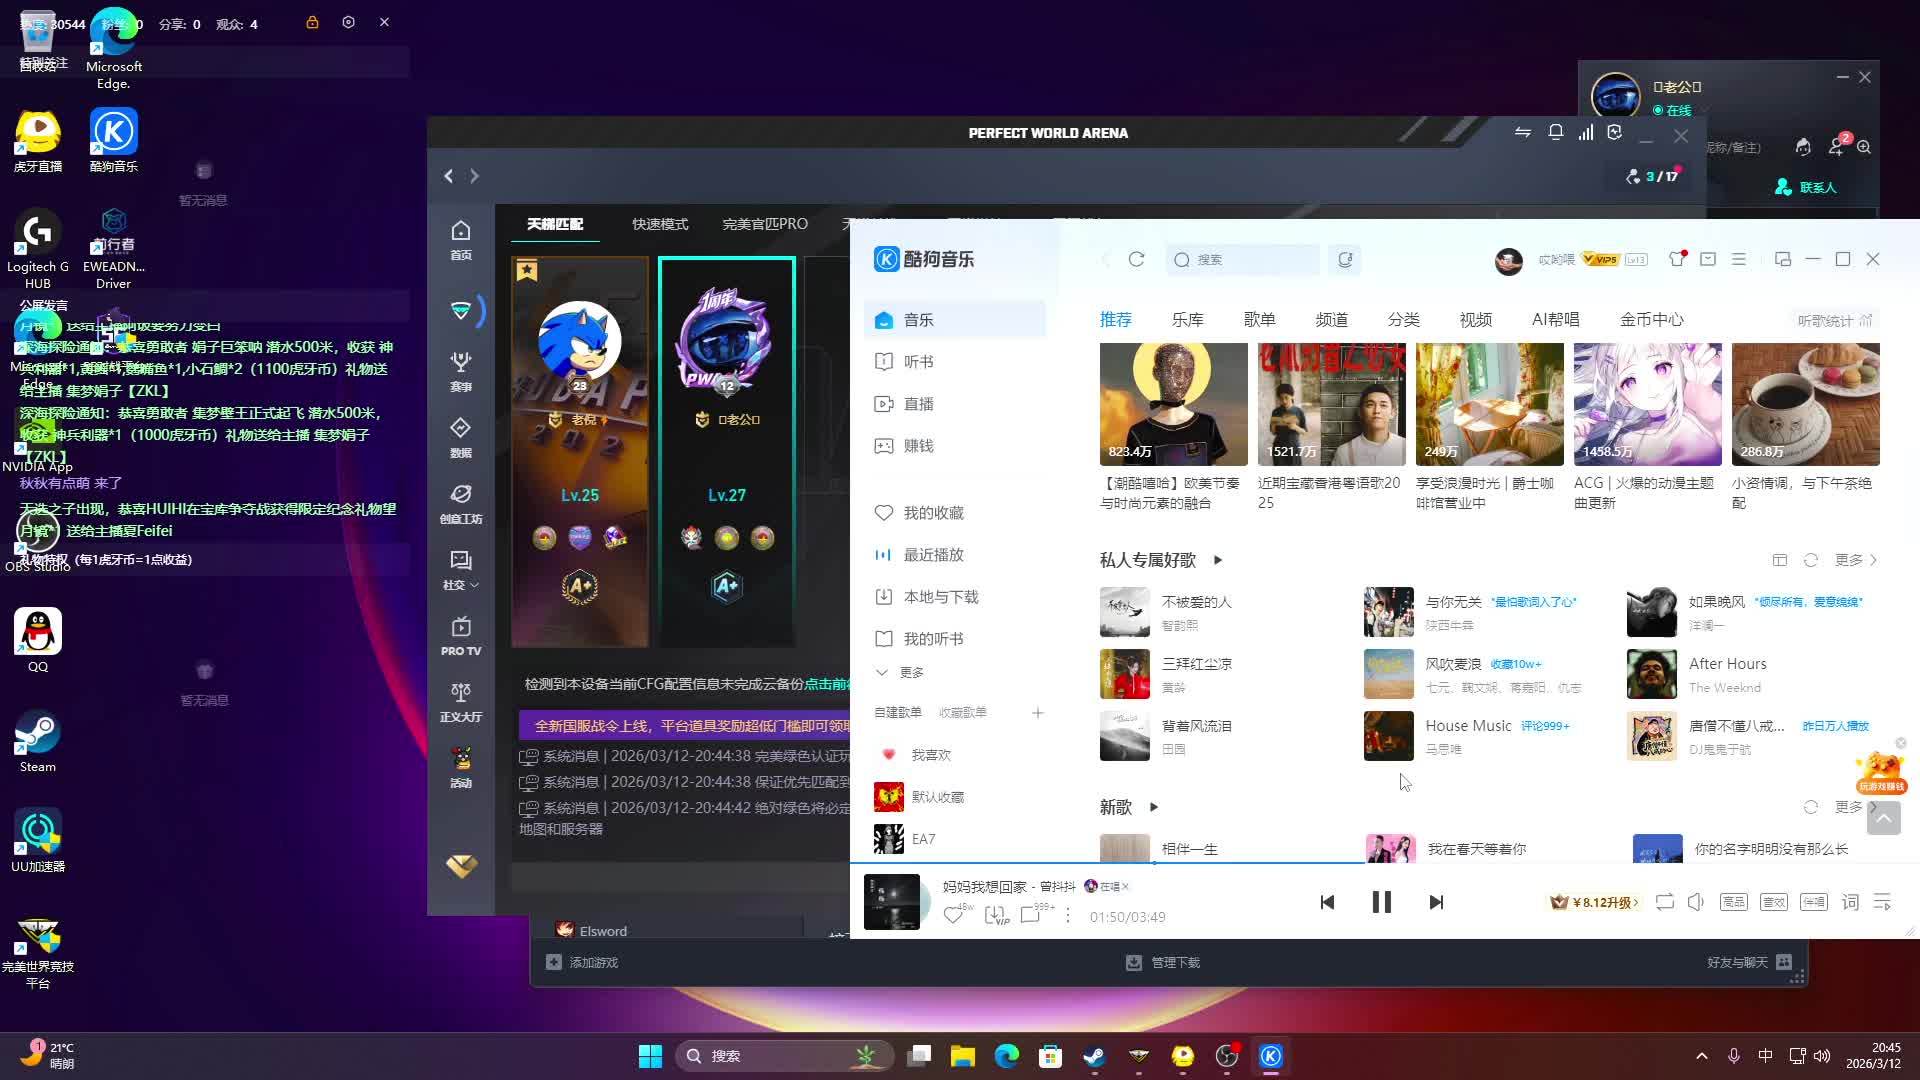Open PRO TV in the arena sidebar
This screenshot has height=1080, width=1920.
pos(460,636)
